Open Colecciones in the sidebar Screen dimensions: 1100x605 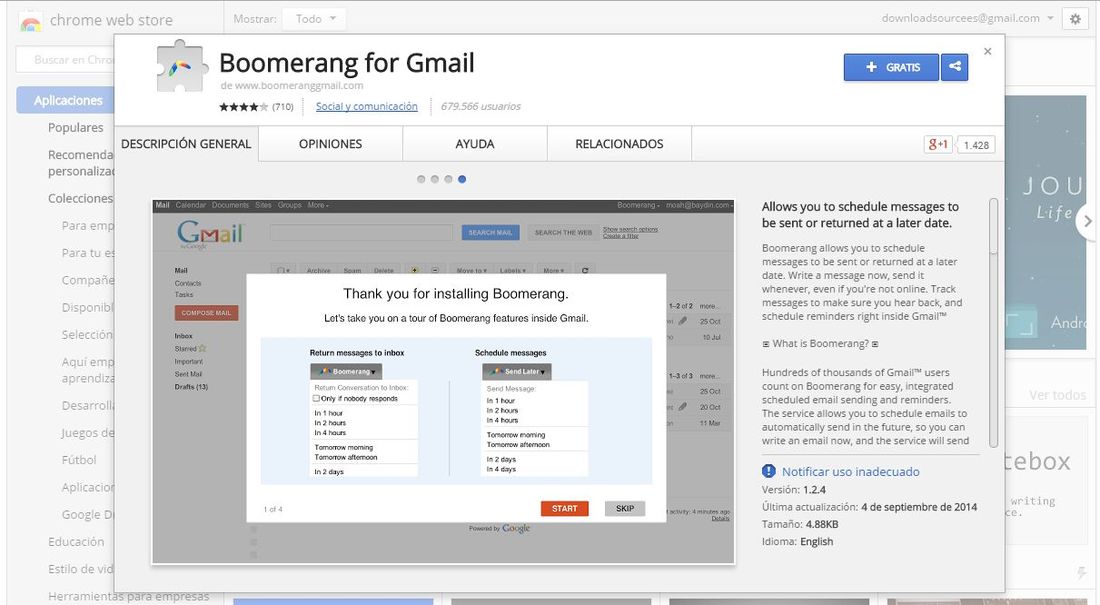click(80, 199)
